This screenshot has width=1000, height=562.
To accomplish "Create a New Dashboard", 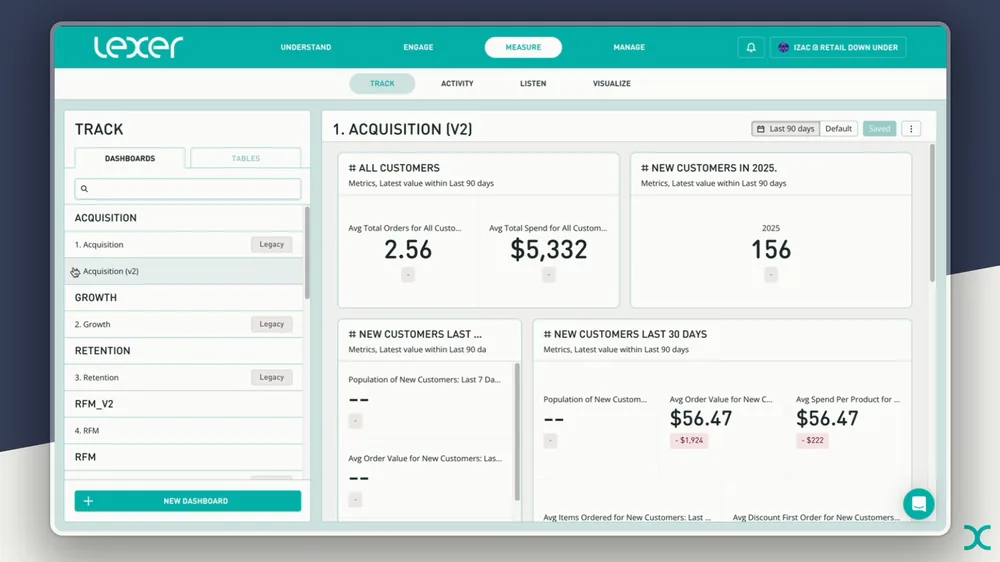I will [x=188, y=501].
